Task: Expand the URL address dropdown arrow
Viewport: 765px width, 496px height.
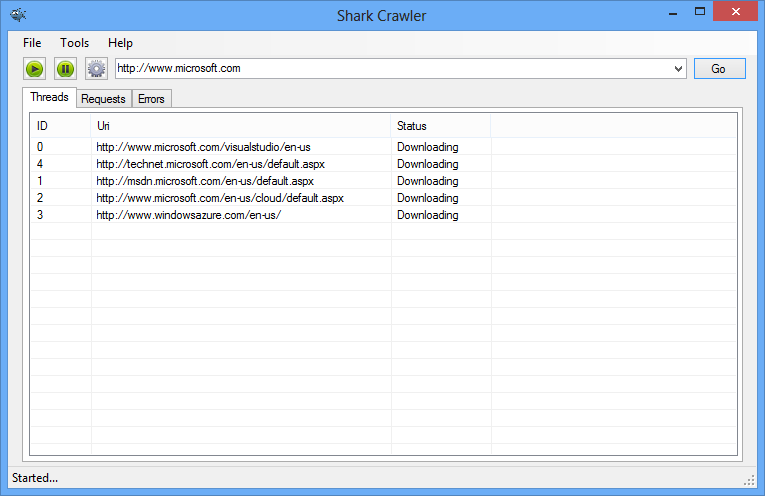Action: [x=678, y=69]
